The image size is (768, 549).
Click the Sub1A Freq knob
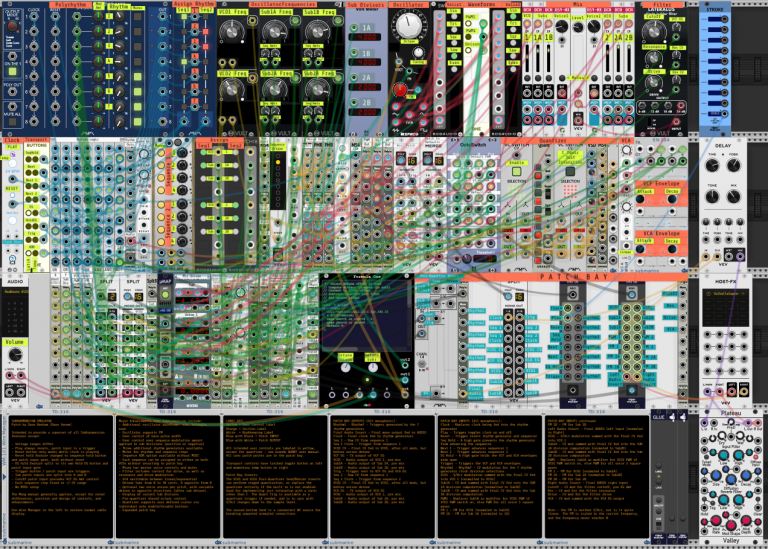tap(273, 31)
